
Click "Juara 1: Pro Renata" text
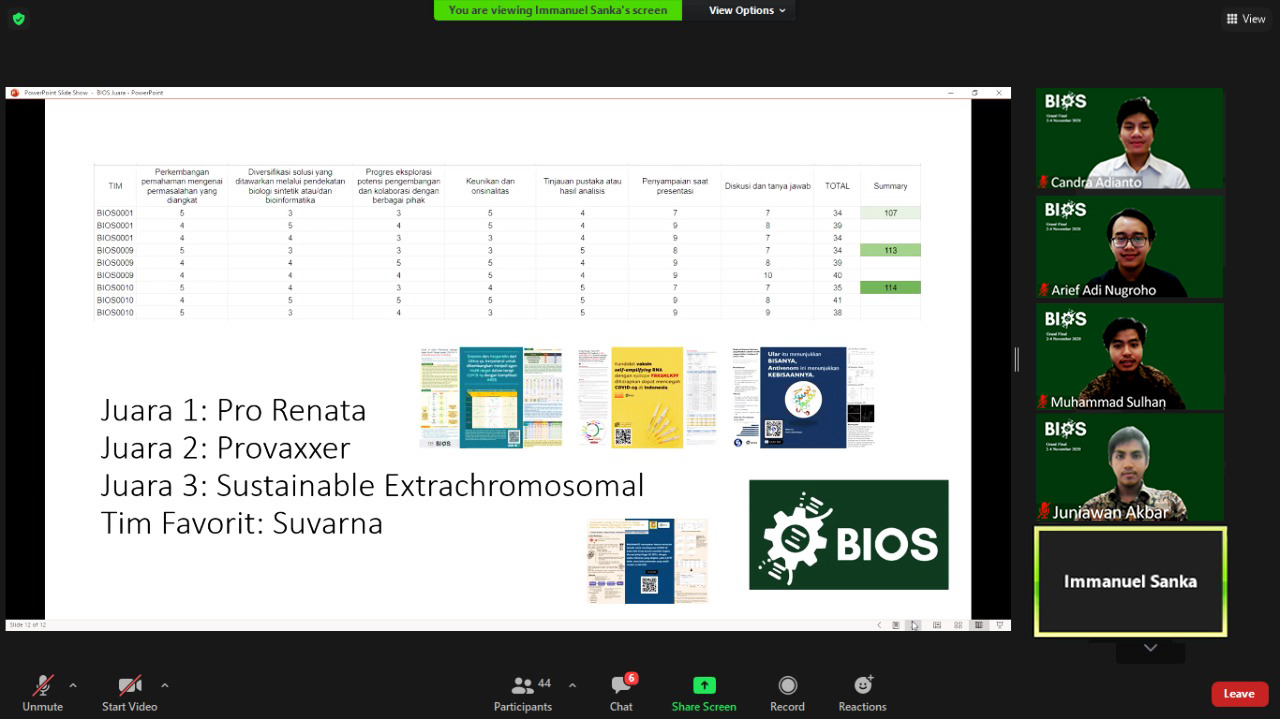233,410
